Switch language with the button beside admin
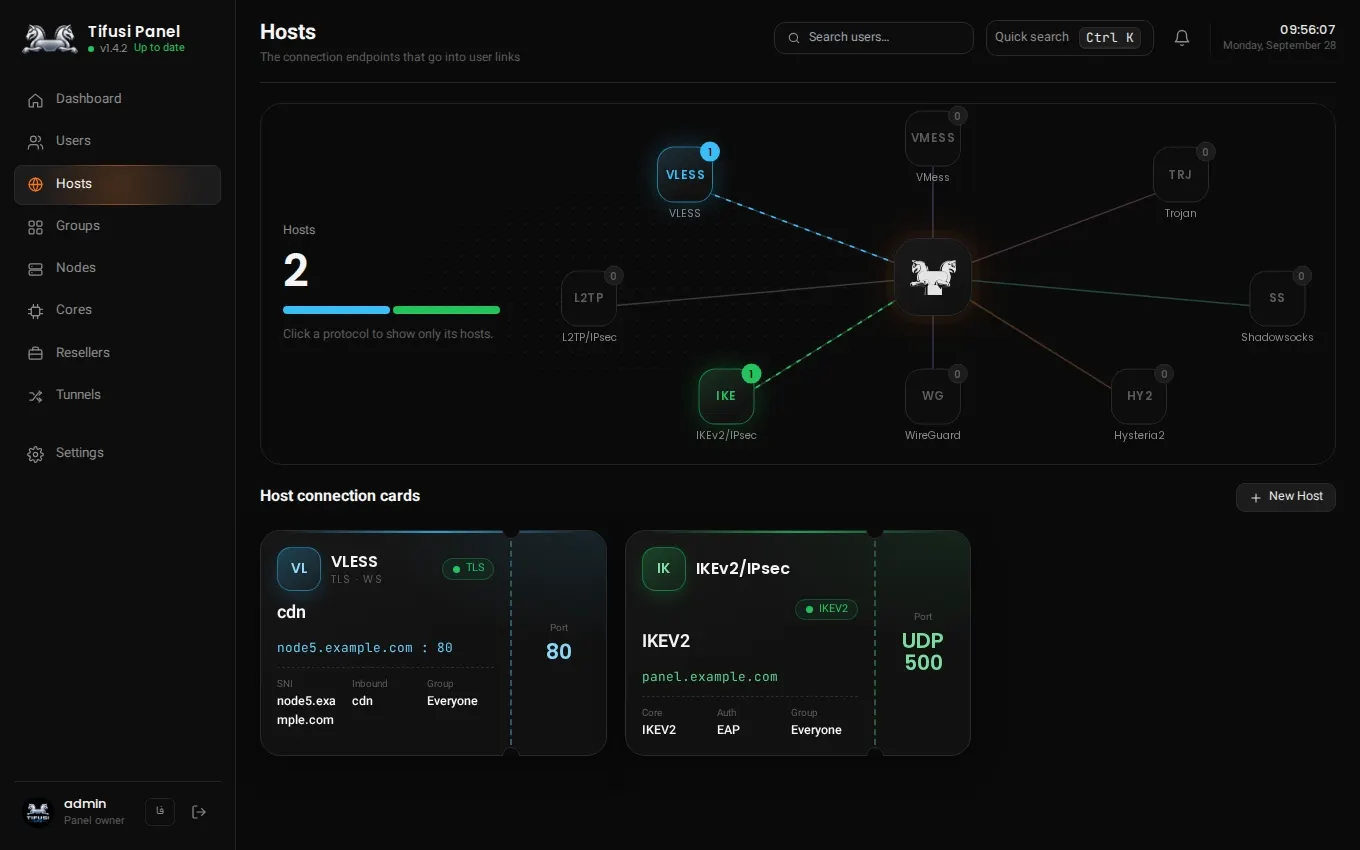1360x850 pixels. point(160,812)
